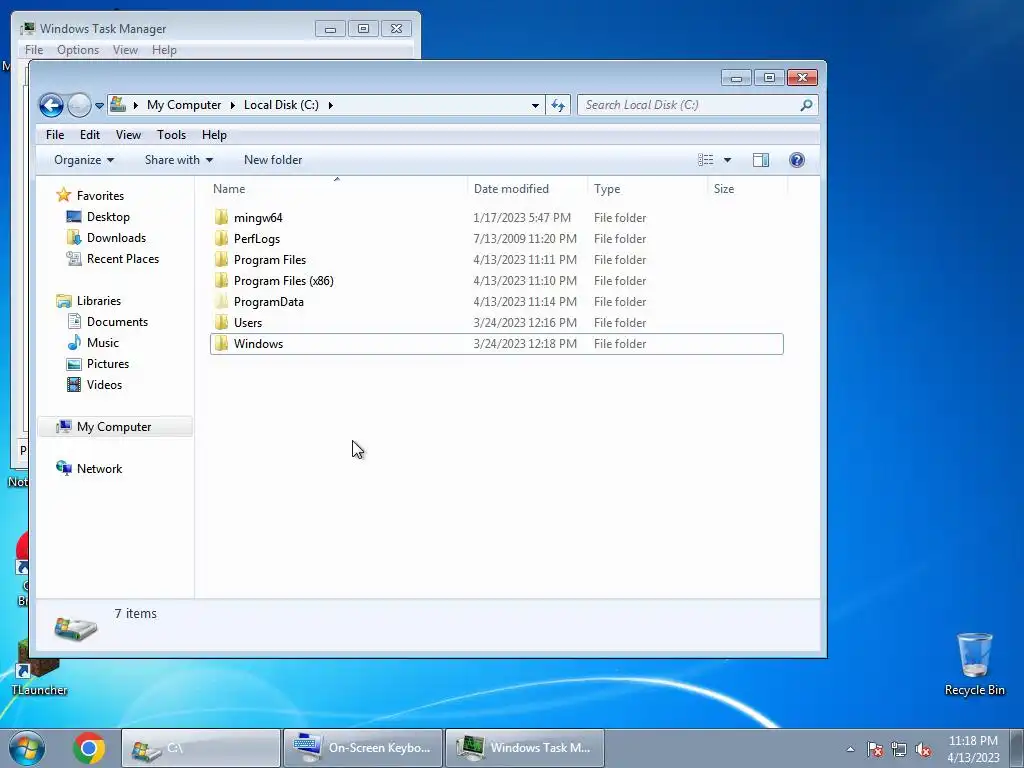Sort by the Size column header
The image size is (1024, 768).
coord(747,189)
